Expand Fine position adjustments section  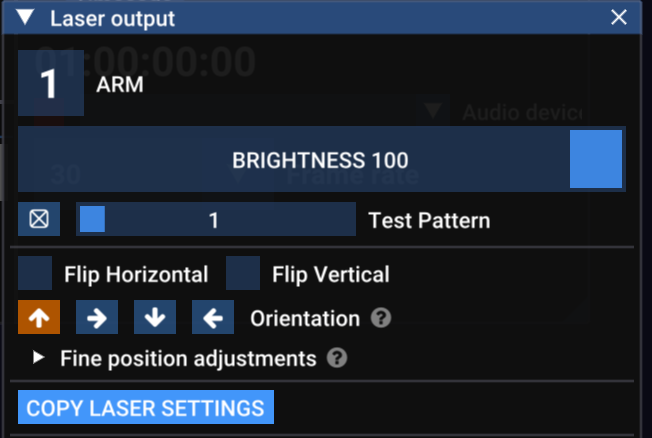[x=38, y=357]
